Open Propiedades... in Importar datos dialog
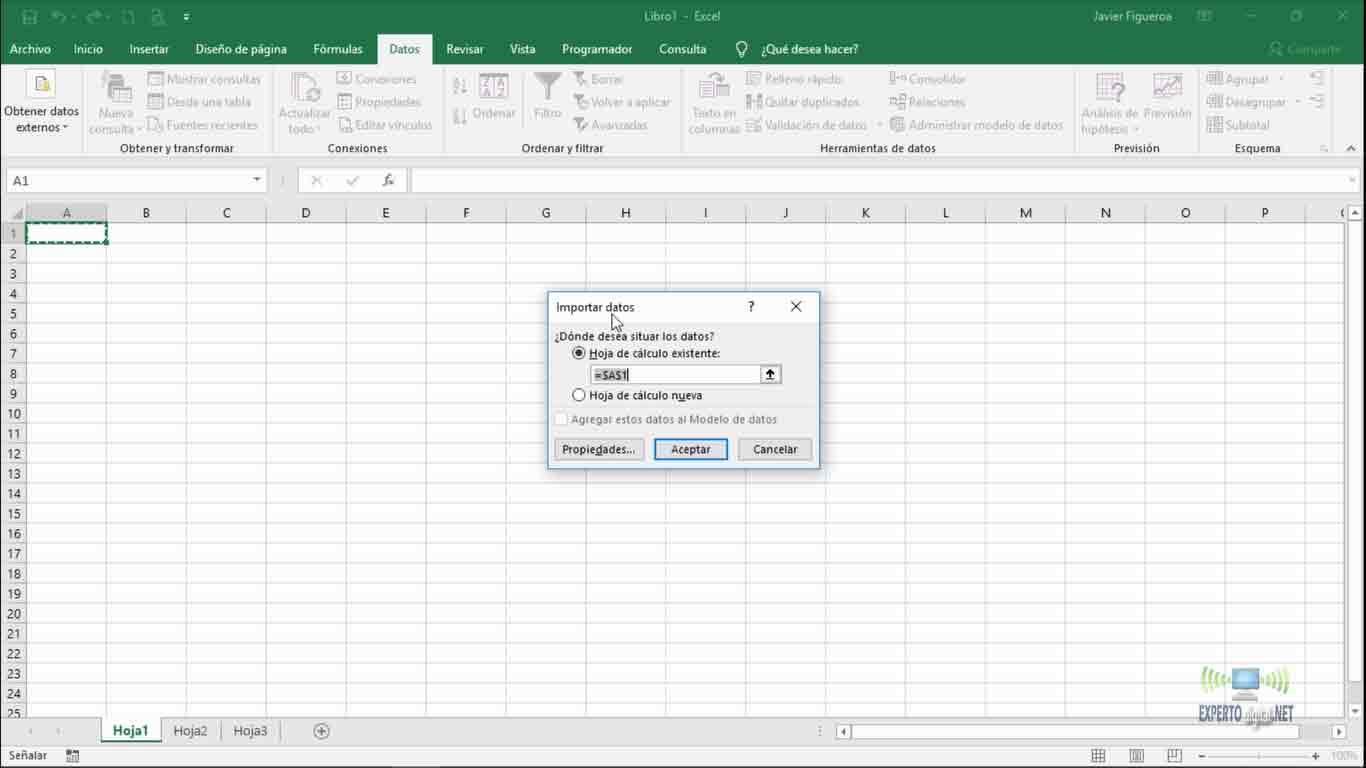This screenshot has width=1366, height=768. (598, 450)
